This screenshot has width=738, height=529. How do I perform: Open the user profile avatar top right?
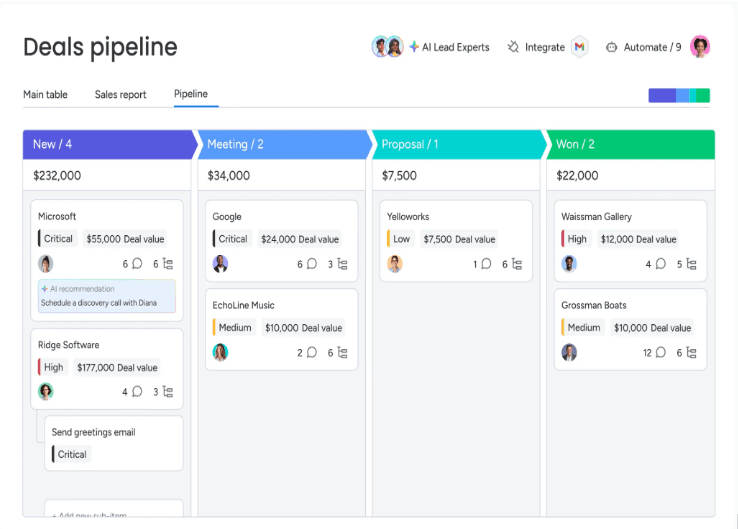click(x=700, y=47)
